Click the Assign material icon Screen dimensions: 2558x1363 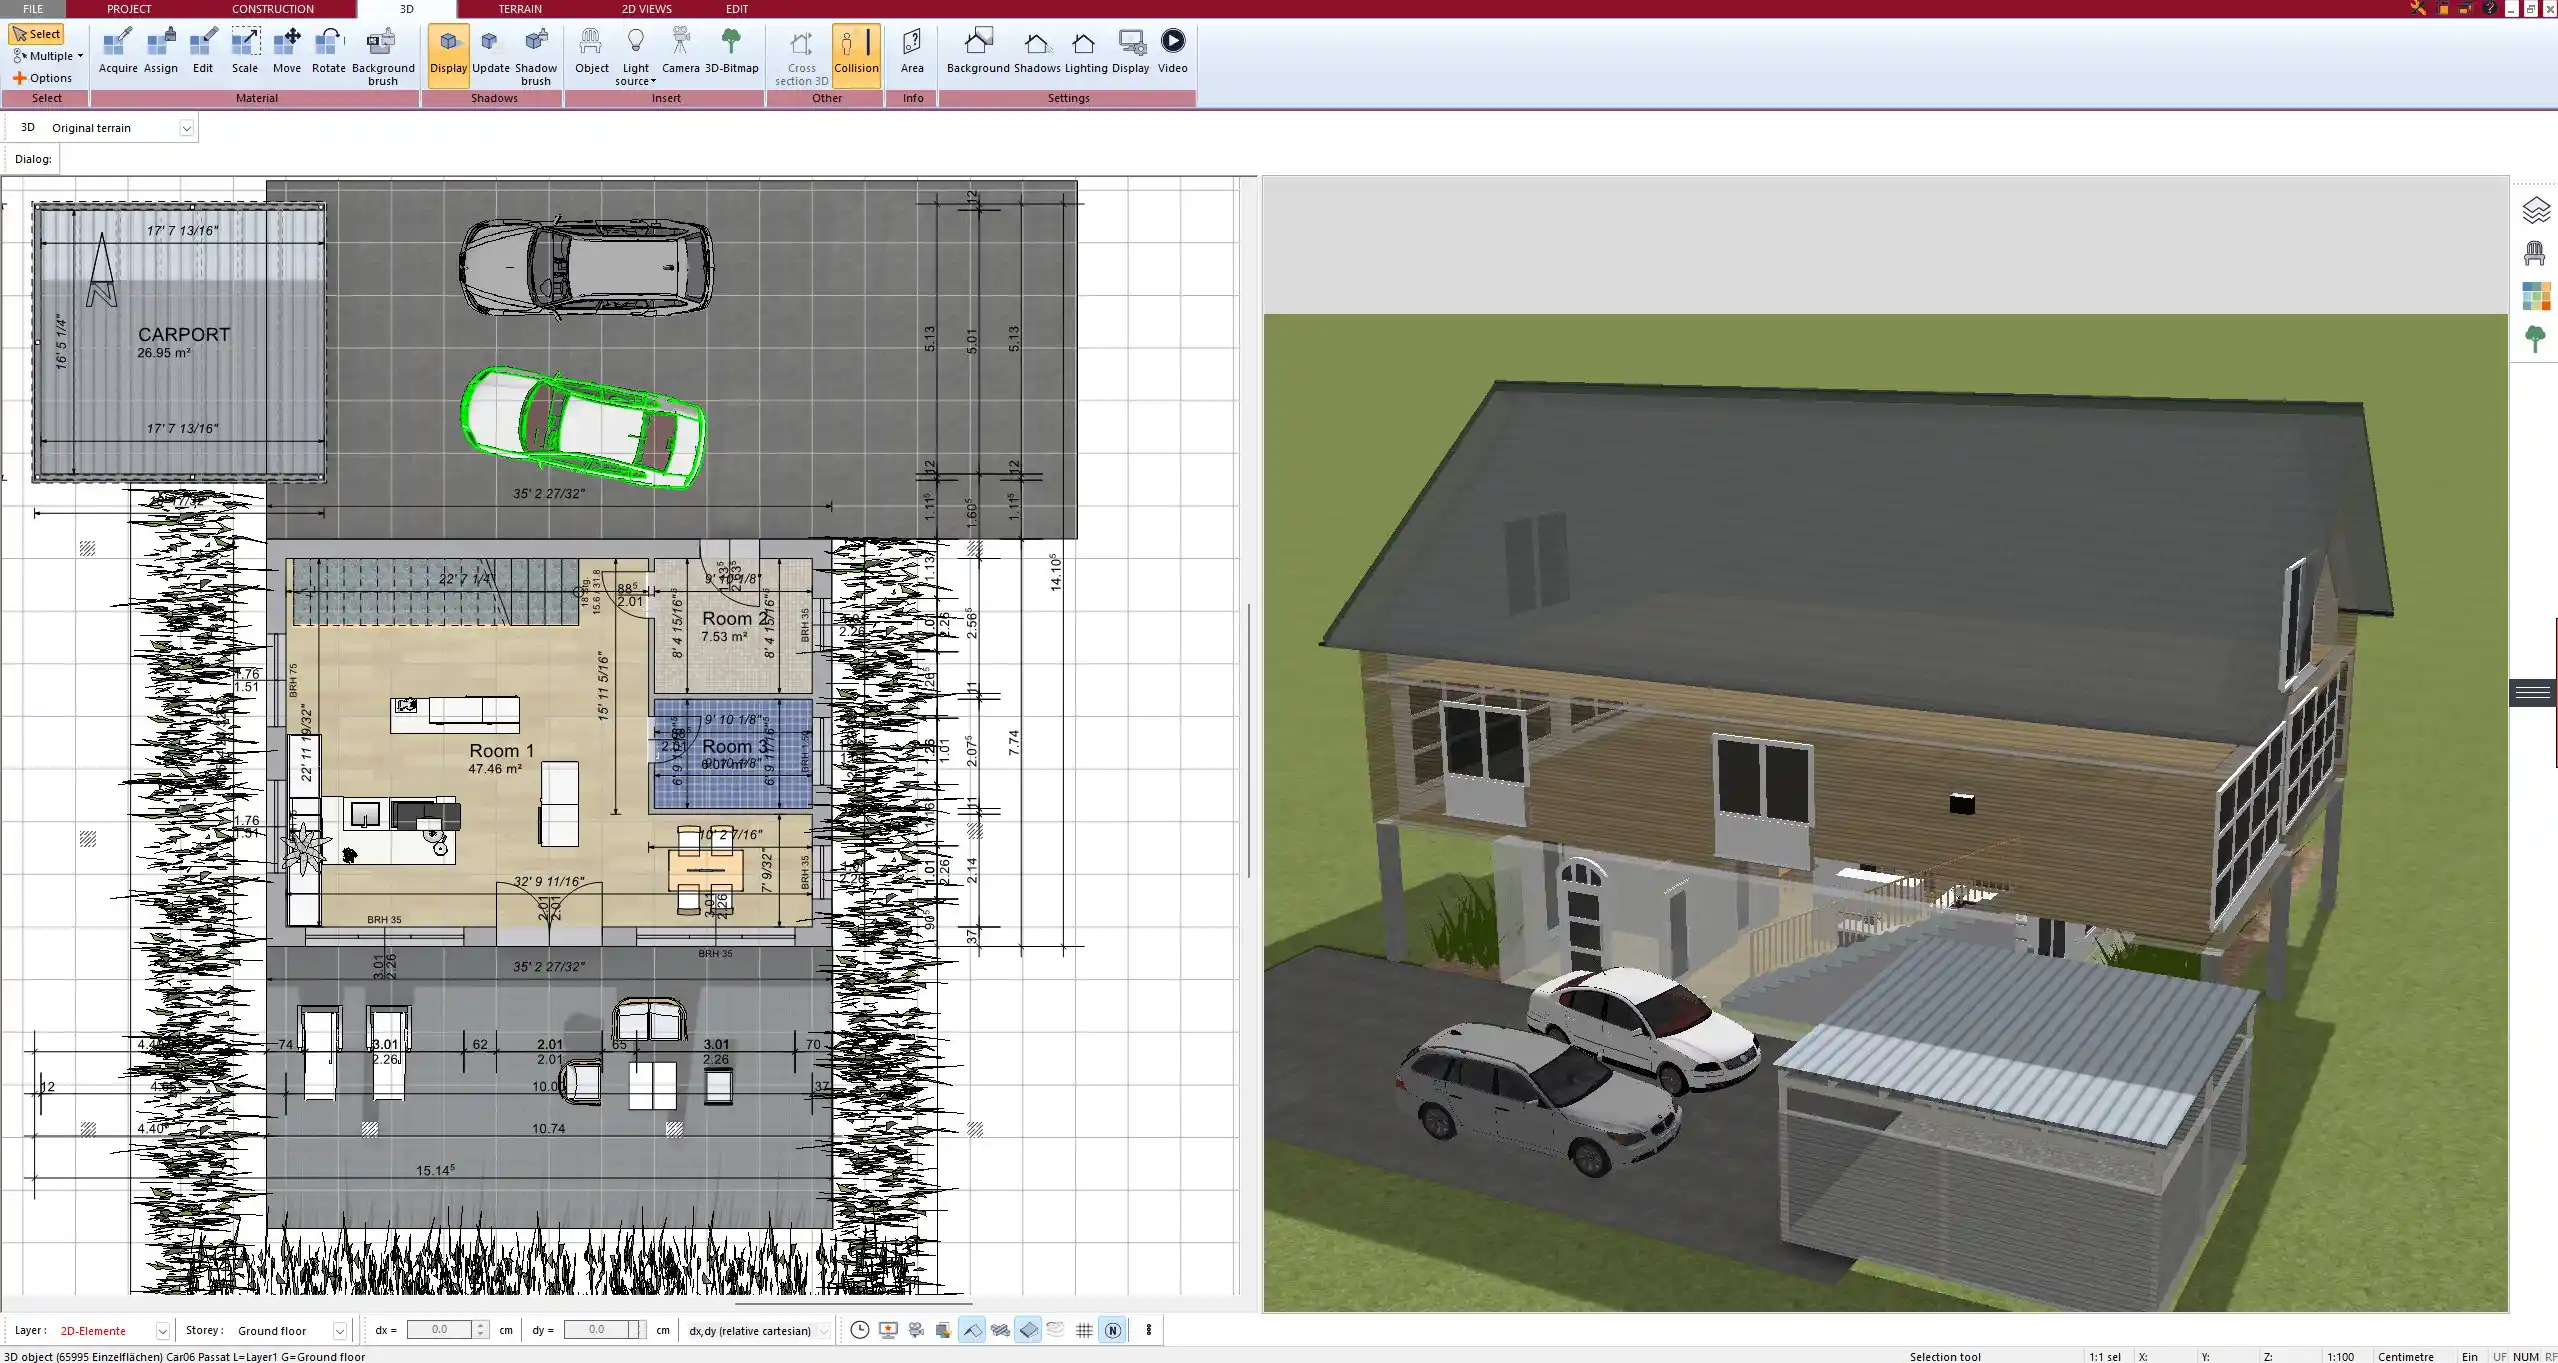(160, 51)
